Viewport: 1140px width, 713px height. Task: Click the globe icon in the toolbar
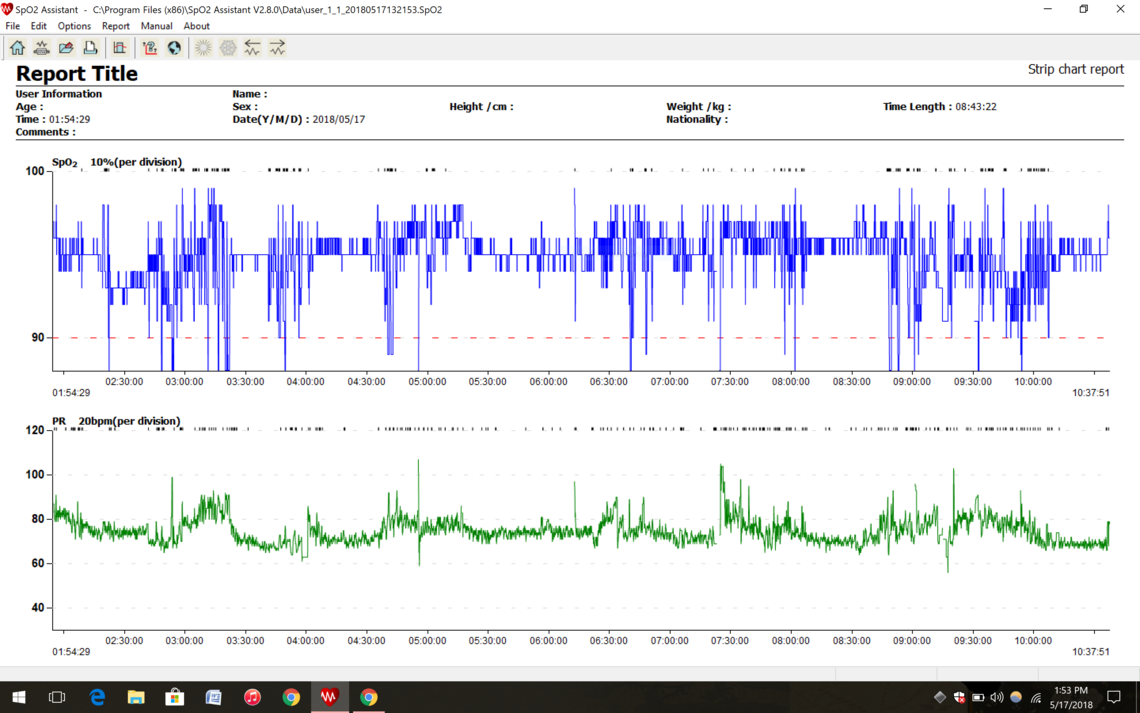(174, 48)
